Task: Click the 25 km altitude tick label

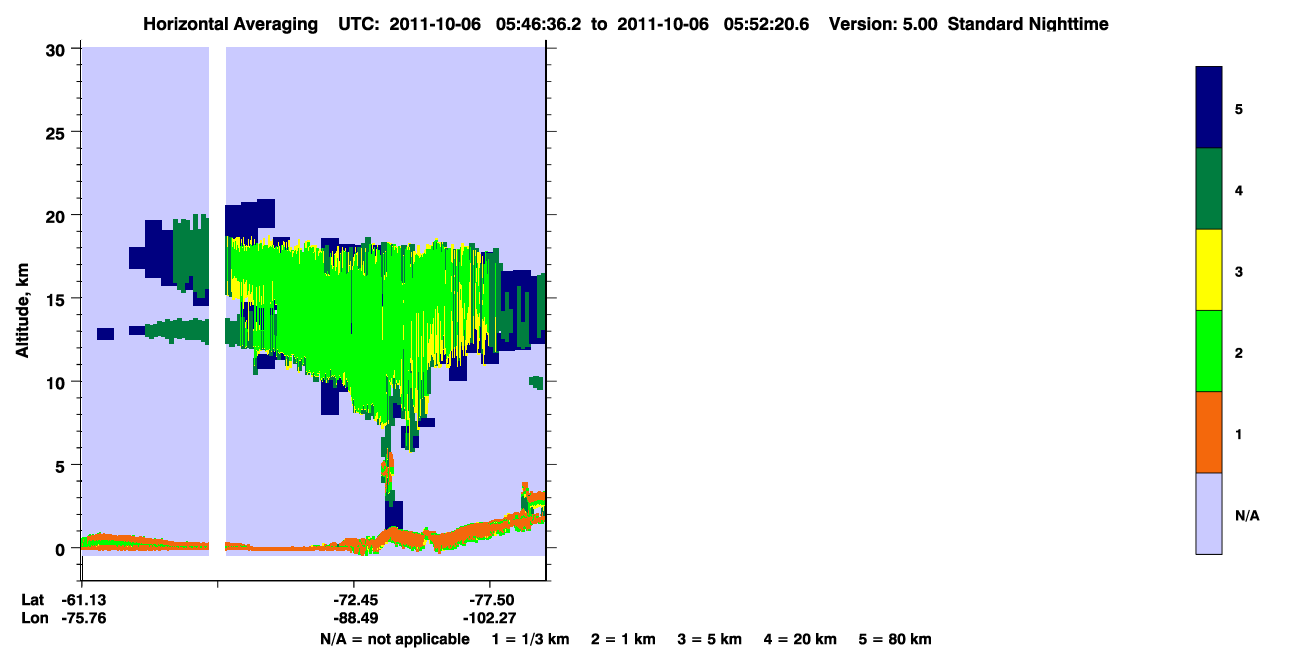Action: tap(56, 132)
